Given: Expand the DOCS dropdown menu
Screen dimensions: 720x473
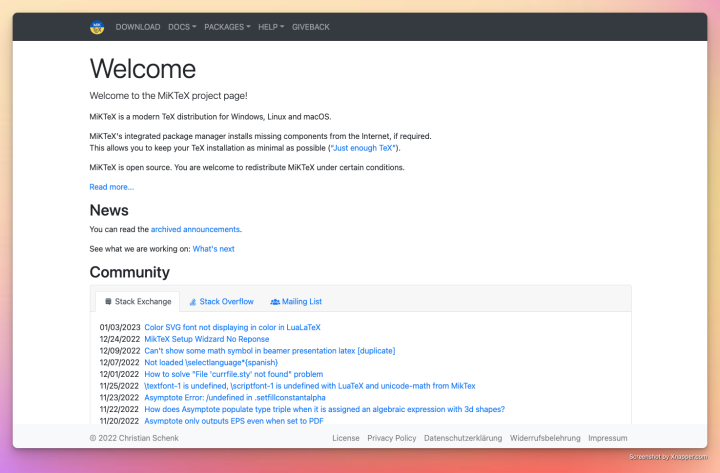Looking at the screenshot, I should (182, 27).
